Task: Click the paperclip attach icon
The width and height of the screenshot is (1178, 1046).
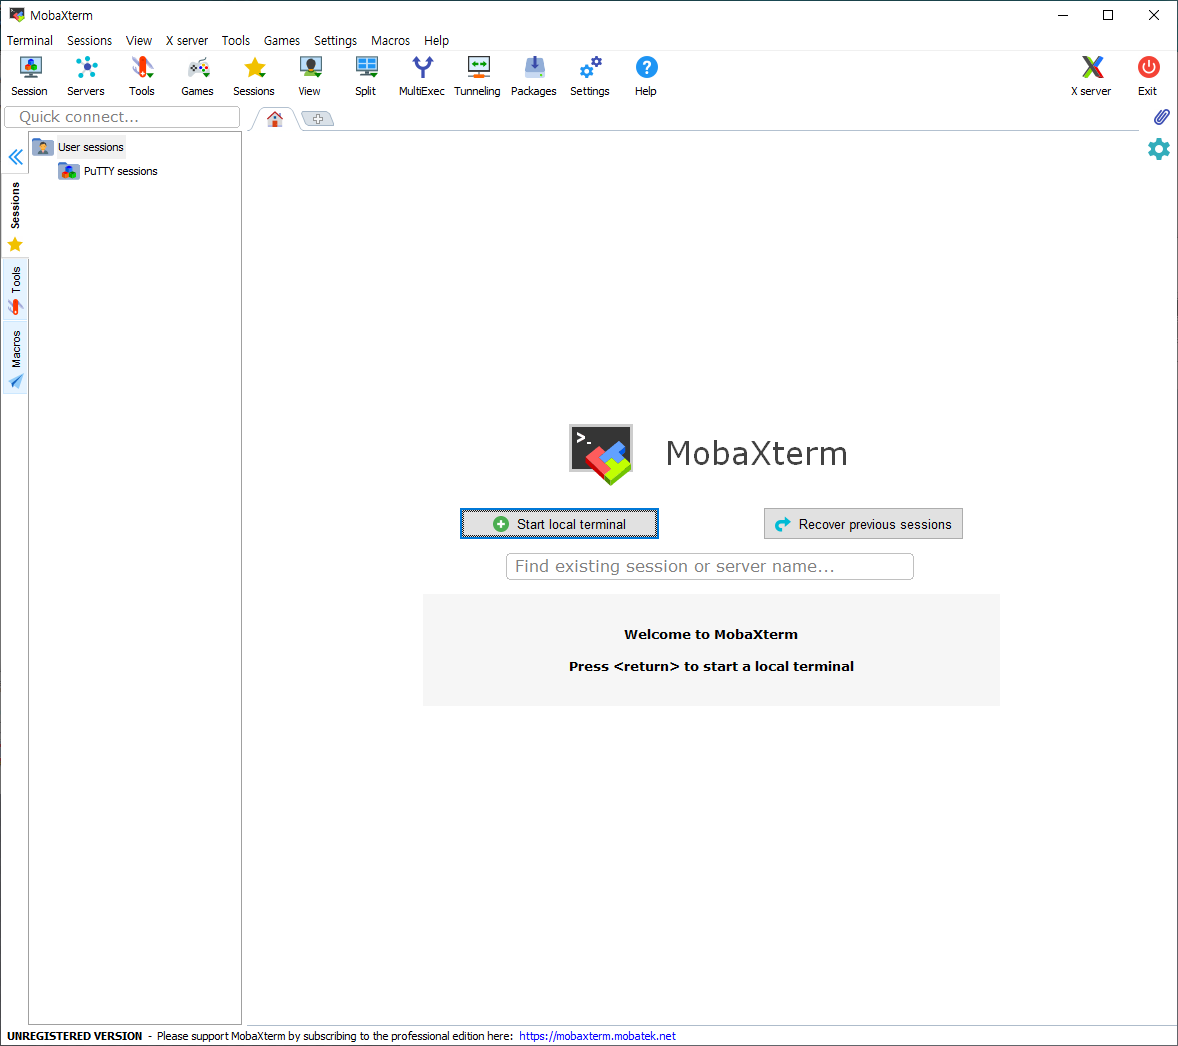Action: coord(1161,117)
